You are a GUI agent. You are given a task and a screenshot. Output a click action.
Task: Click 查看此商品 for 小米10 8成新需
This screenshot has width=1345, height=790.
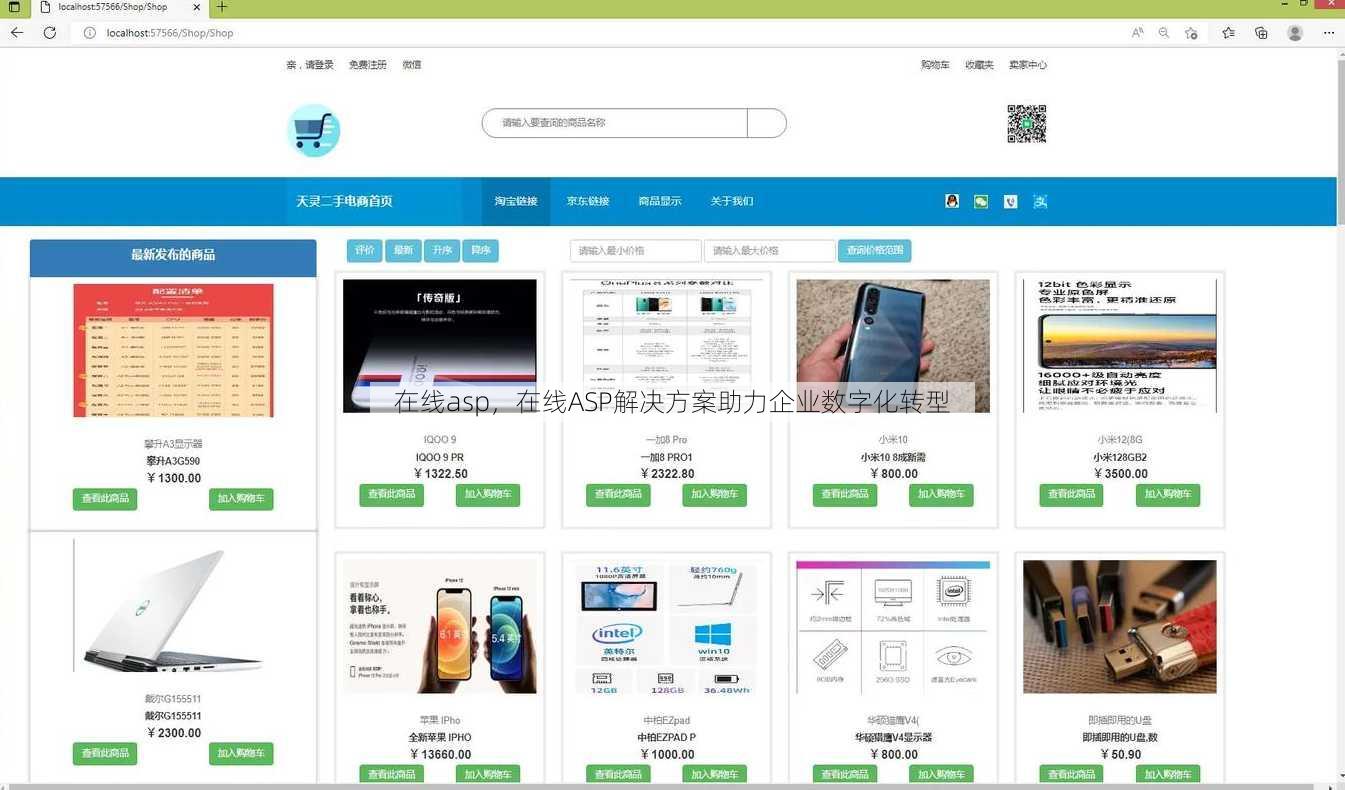pos(845,495)
